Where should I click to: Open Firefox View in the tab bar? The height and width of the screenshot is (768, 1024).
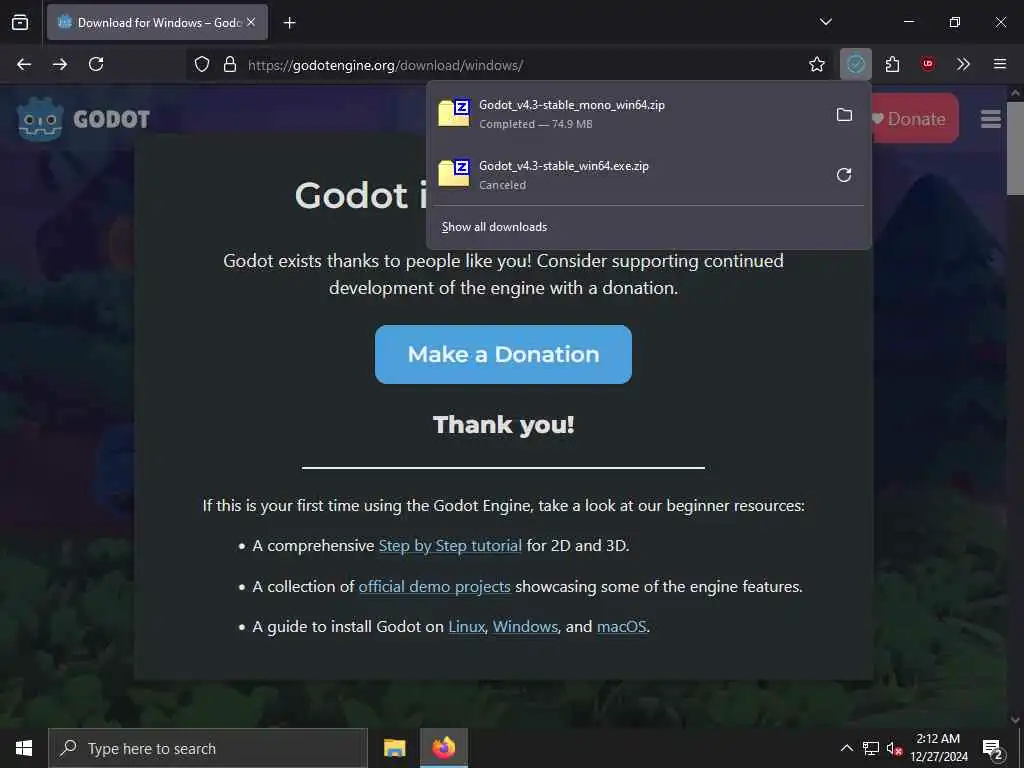[20, 22]
